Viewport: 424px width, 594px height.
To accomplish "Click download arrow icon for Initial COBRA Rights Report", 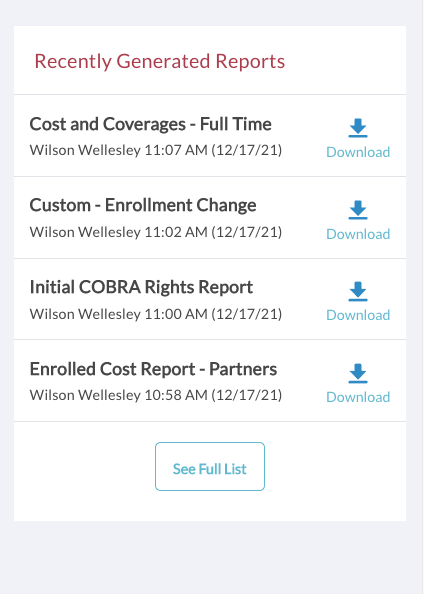I will point(358,291).
